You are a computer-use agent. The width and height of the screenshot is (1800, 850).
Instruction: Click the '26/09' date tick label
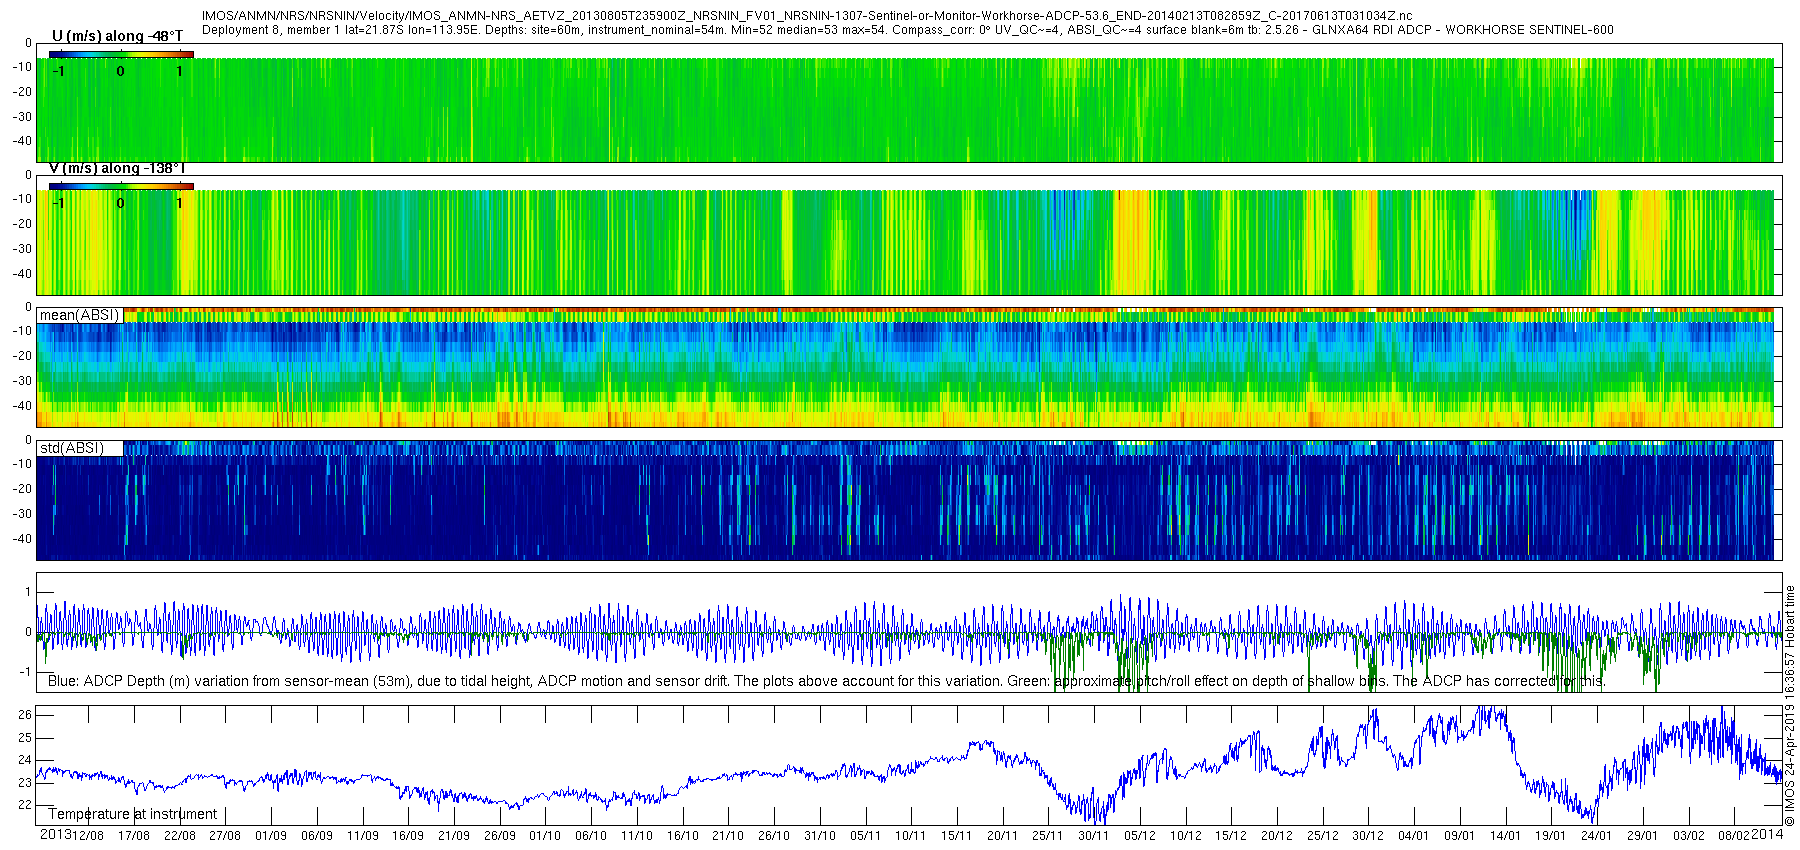500,836
